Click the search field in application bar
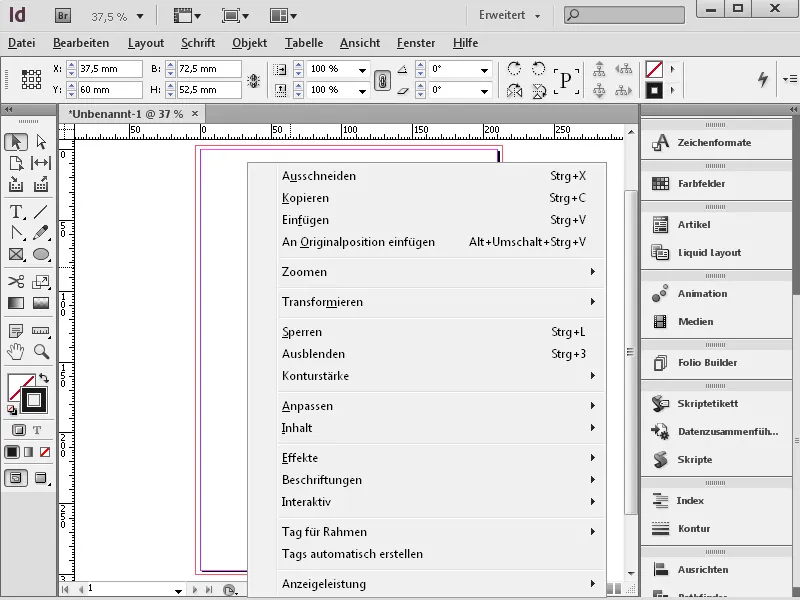This screenshot has height=600, width=800. 624,15
